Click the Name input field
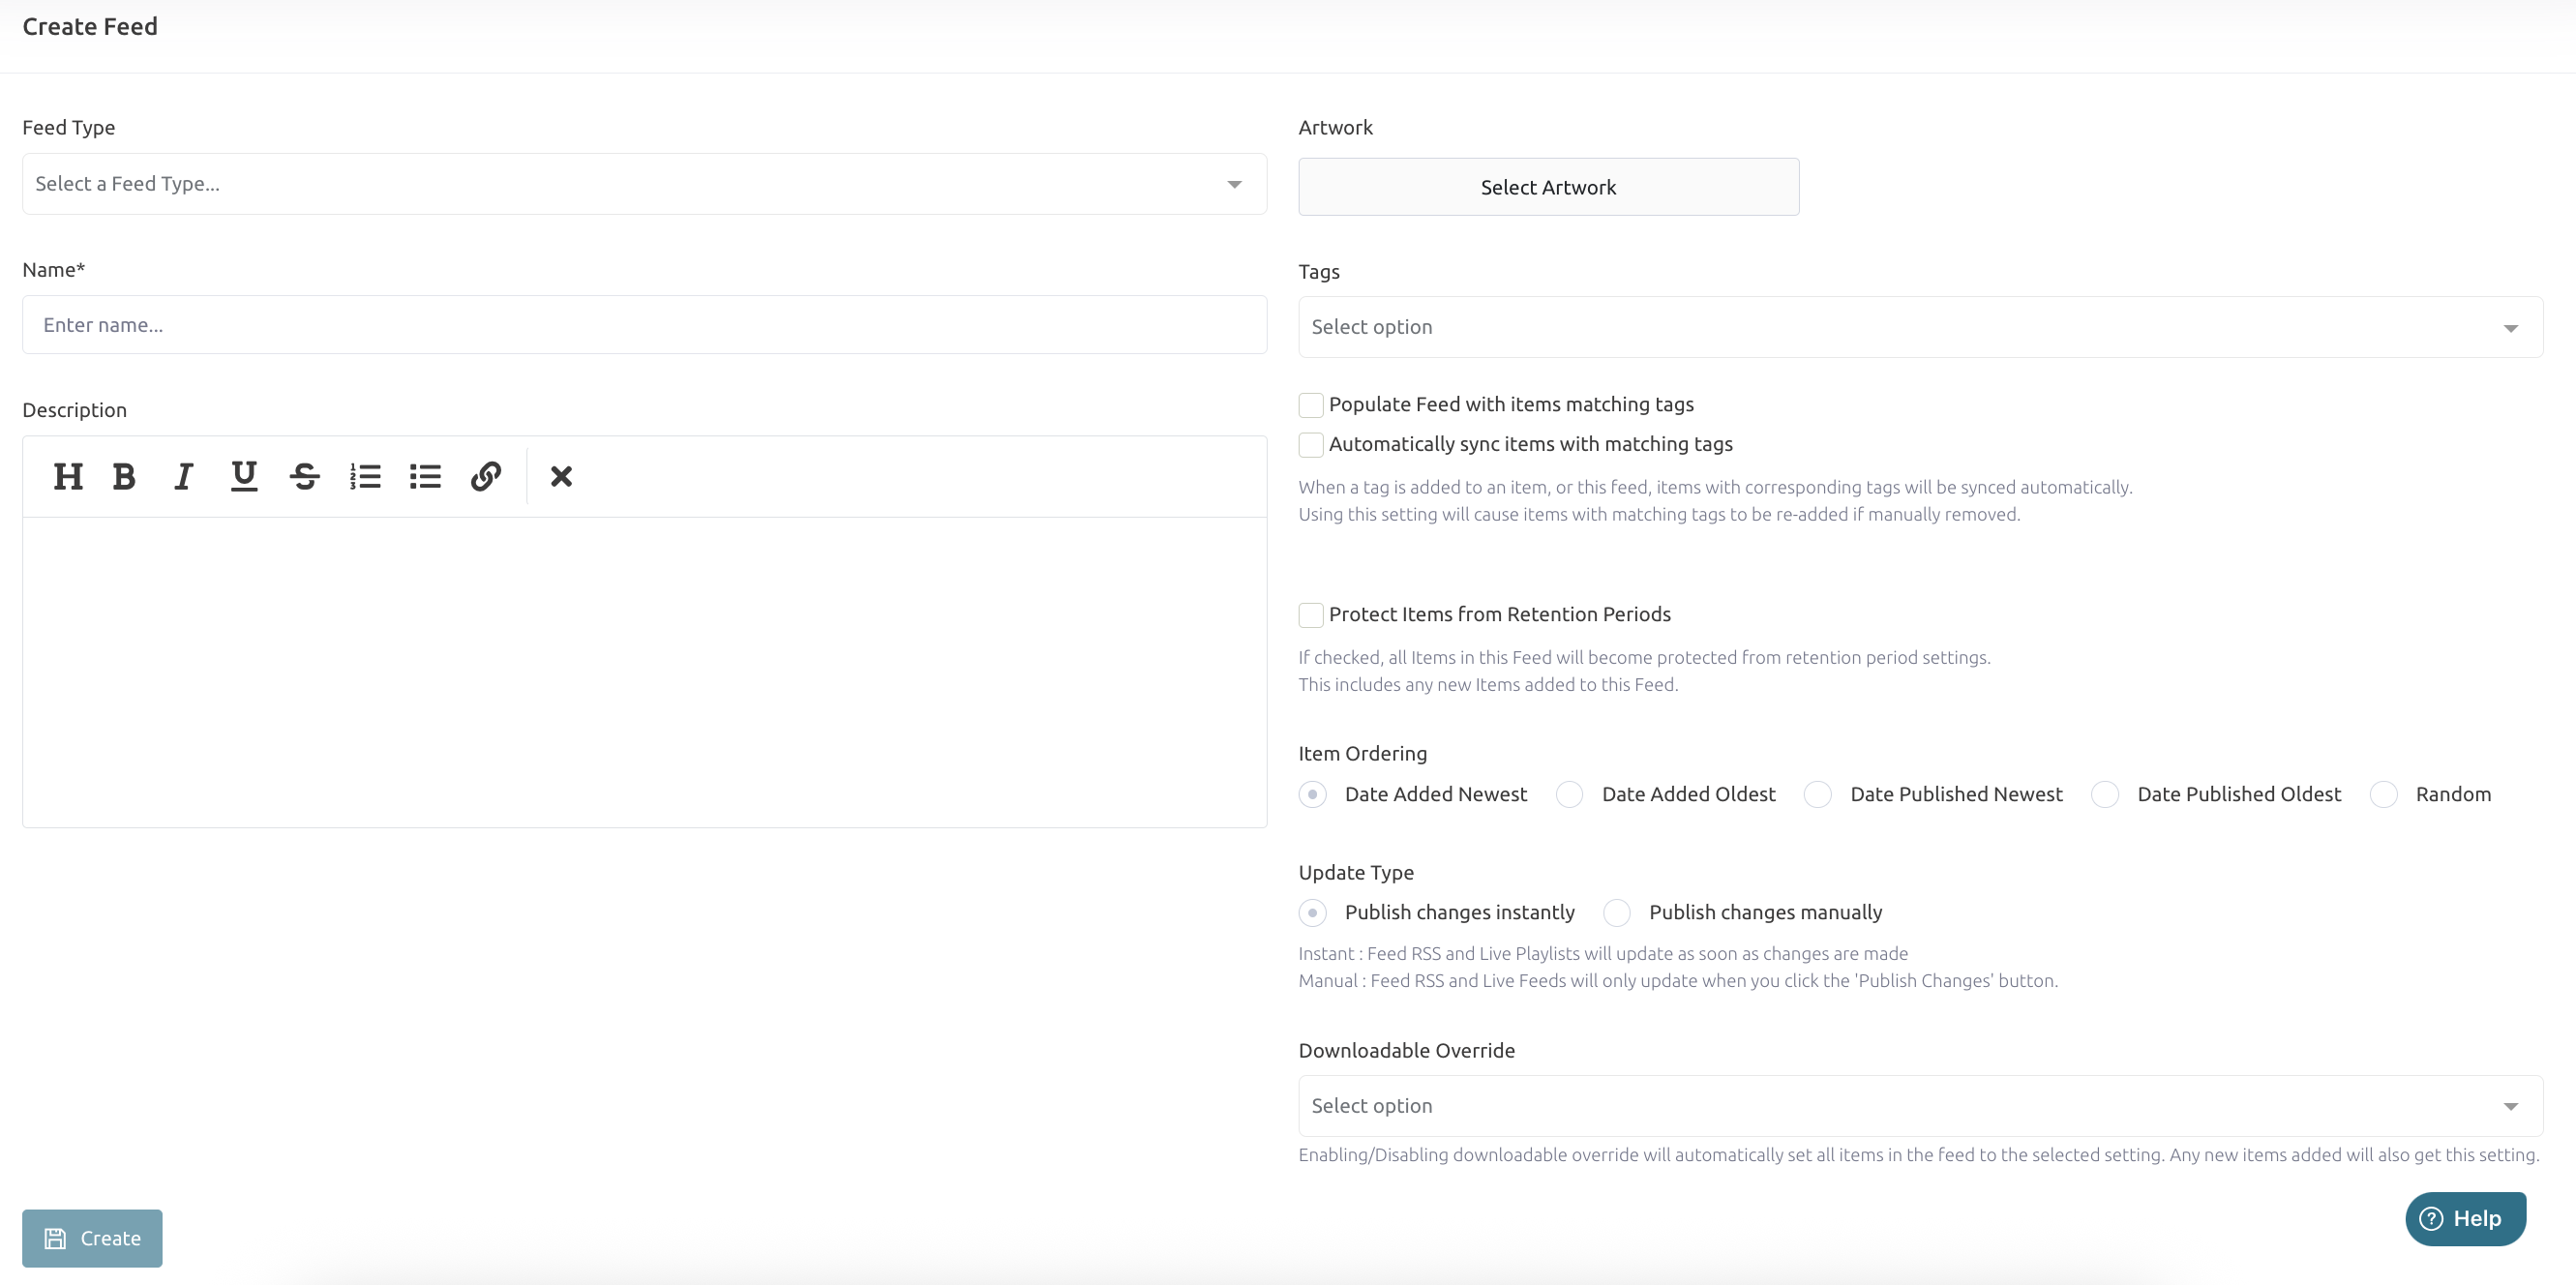 pos(644,325)
